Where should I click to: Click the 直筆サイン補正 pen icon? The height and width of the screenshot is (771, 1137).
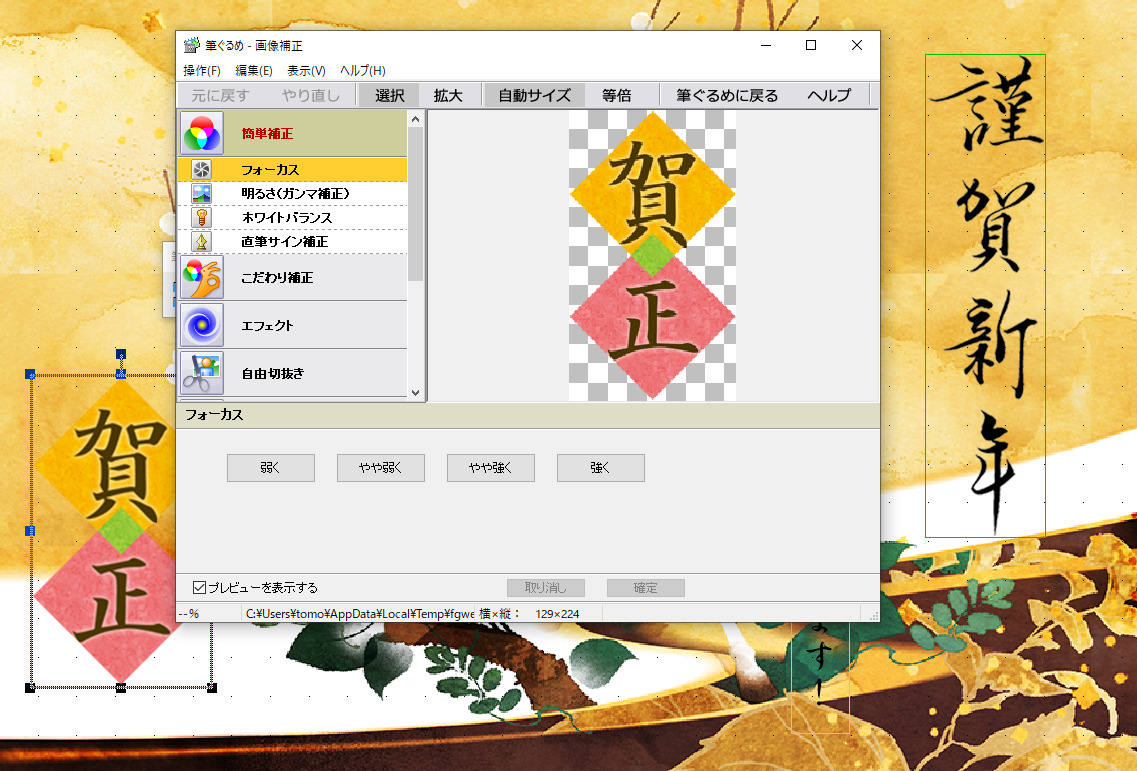tap(201, 242)
